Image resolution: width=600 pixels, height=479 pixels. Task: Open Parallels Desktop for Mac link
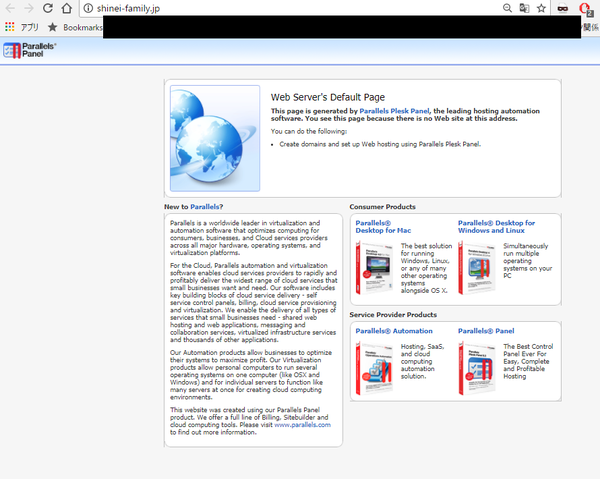(x=383, y=226)
